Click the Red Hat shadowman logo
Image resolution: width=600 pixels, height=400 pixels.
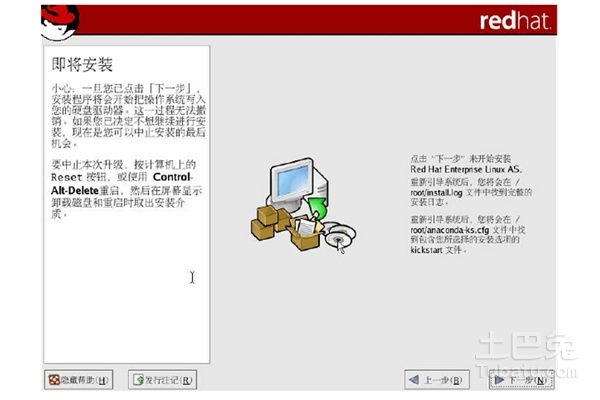pos(59,23)
